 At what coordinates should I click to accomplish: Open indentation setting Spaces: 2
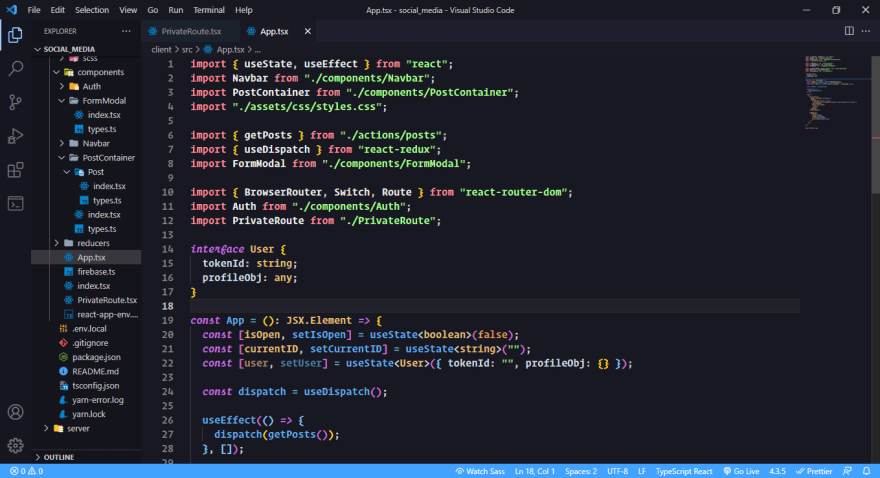click(581, 471)
